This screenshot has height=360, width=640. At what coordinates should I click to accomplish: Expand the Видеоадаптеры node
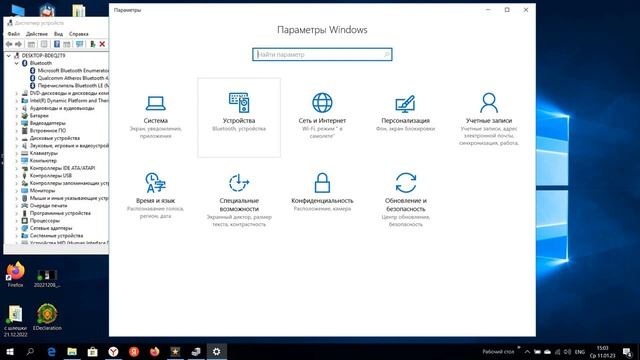17,123
